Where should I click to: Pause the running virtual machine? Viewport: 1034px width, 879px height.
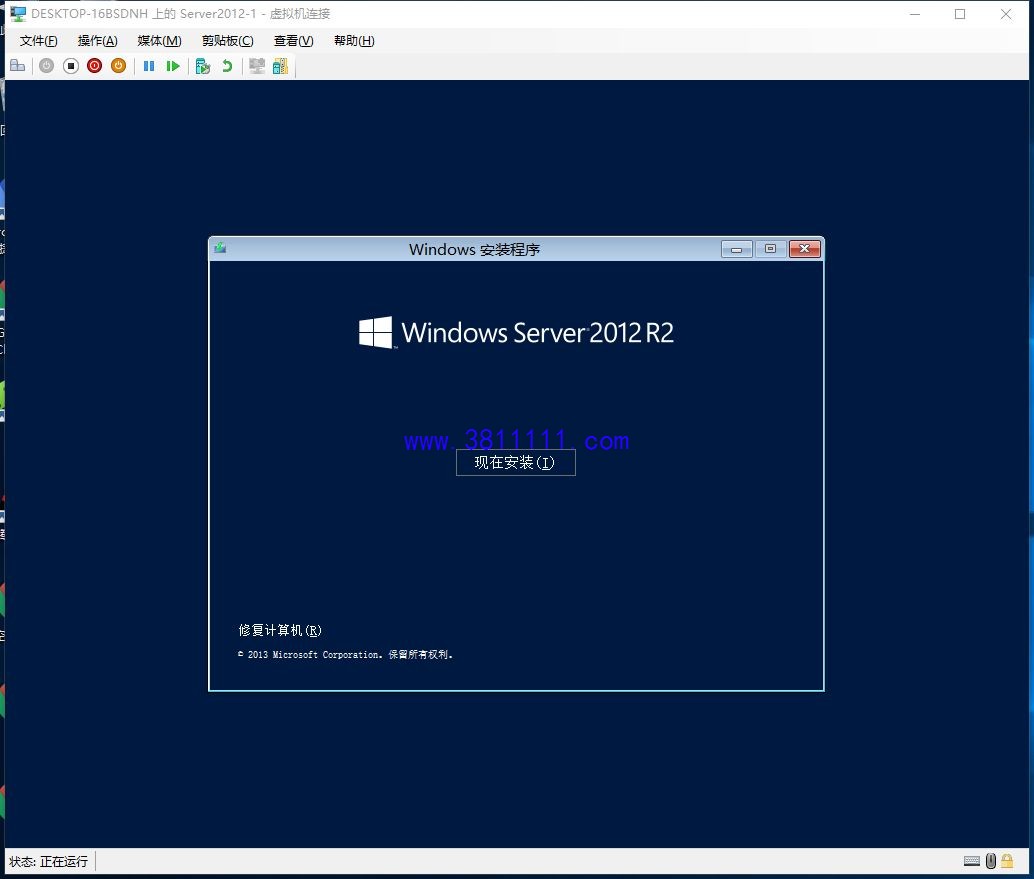pos(149,66)
